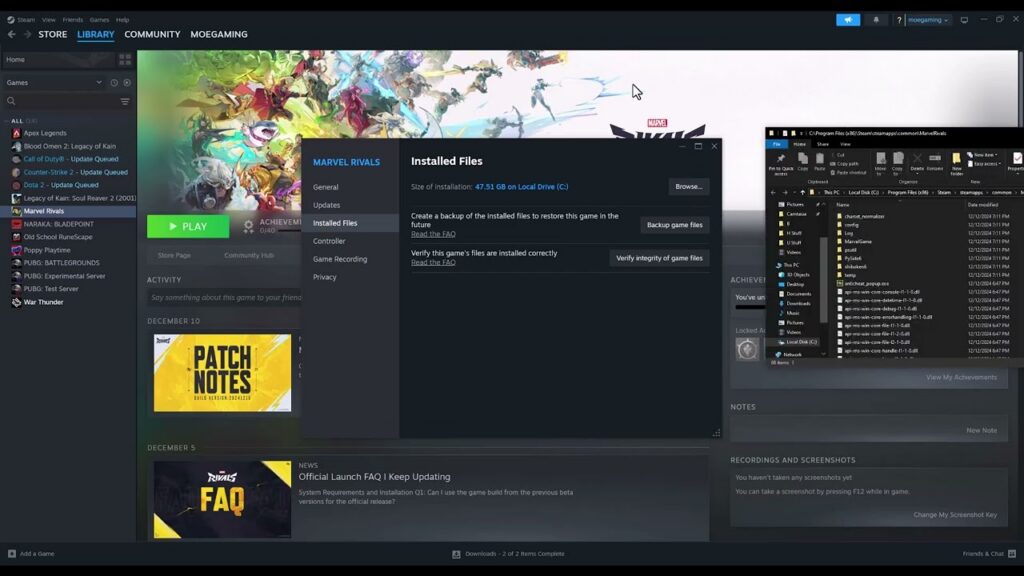Click the Up arrow in File Explorer navigation
The image size is (1024, 576).
coord(802,193)
